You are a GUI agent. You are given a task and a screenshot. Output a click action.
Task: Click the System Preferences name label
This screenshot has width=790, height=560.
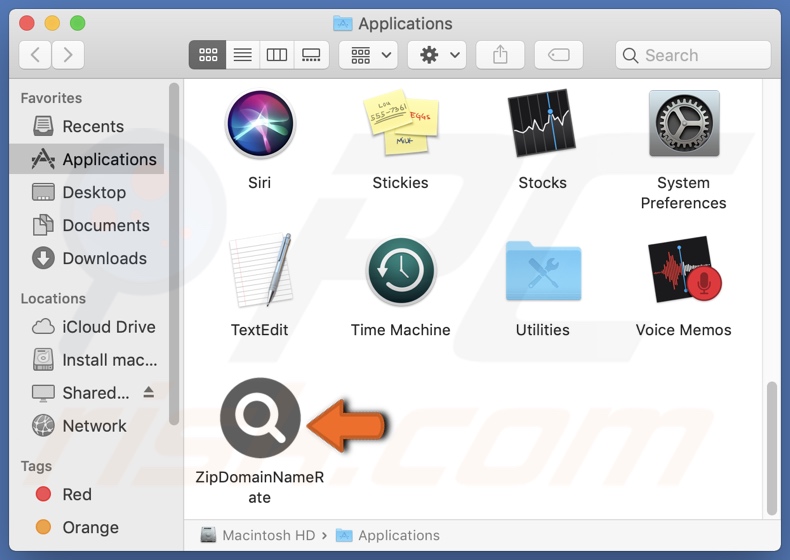(684, 193)
